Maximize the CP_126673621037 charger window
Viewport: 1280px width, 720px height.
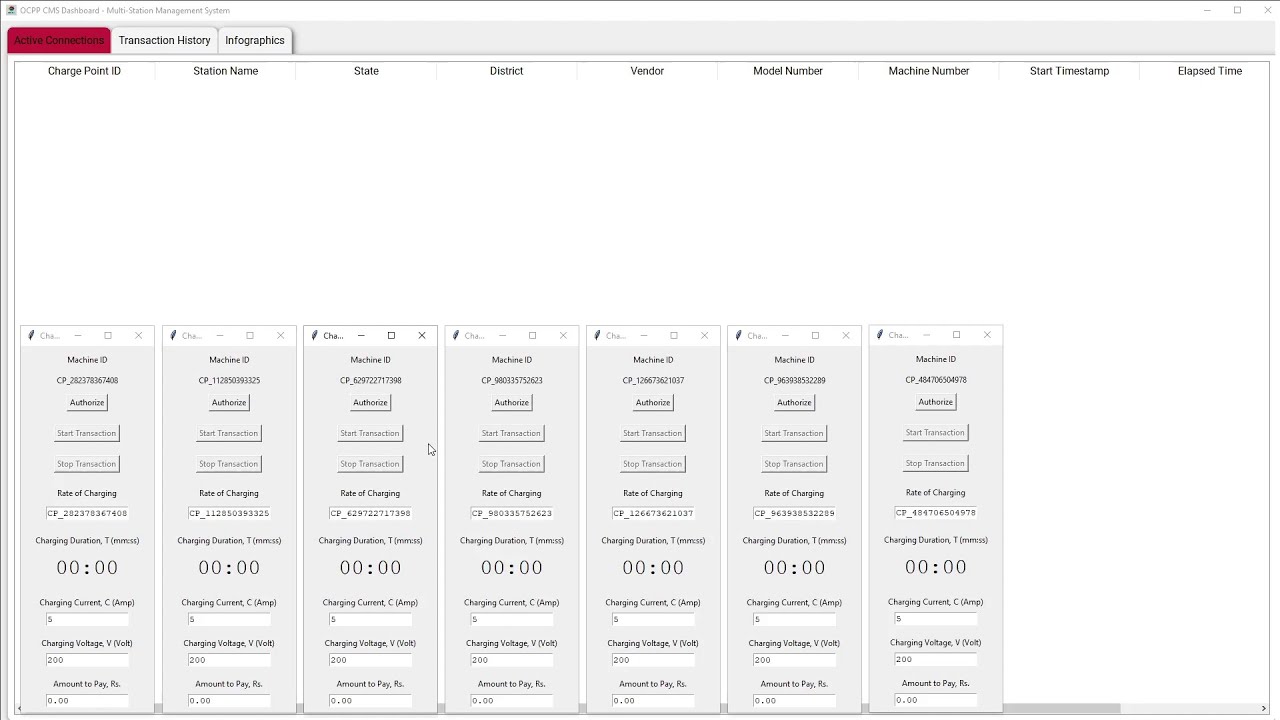[674, 336]
